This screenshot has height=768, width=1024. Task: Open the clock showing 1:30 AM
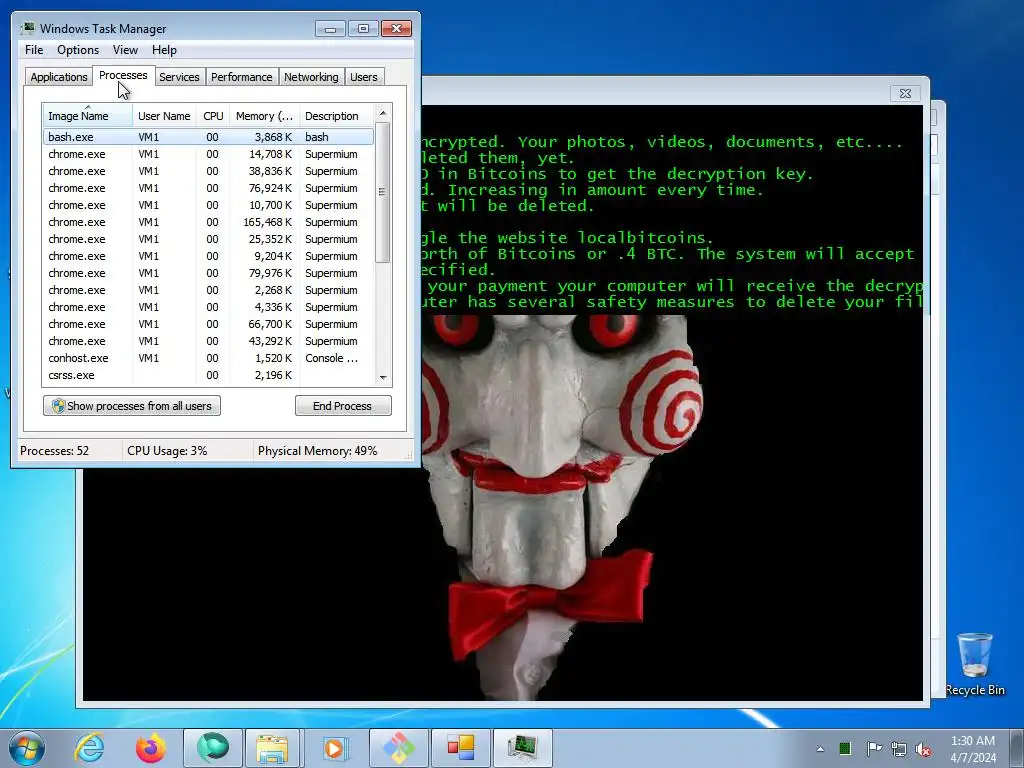click(x=973, y=749)
